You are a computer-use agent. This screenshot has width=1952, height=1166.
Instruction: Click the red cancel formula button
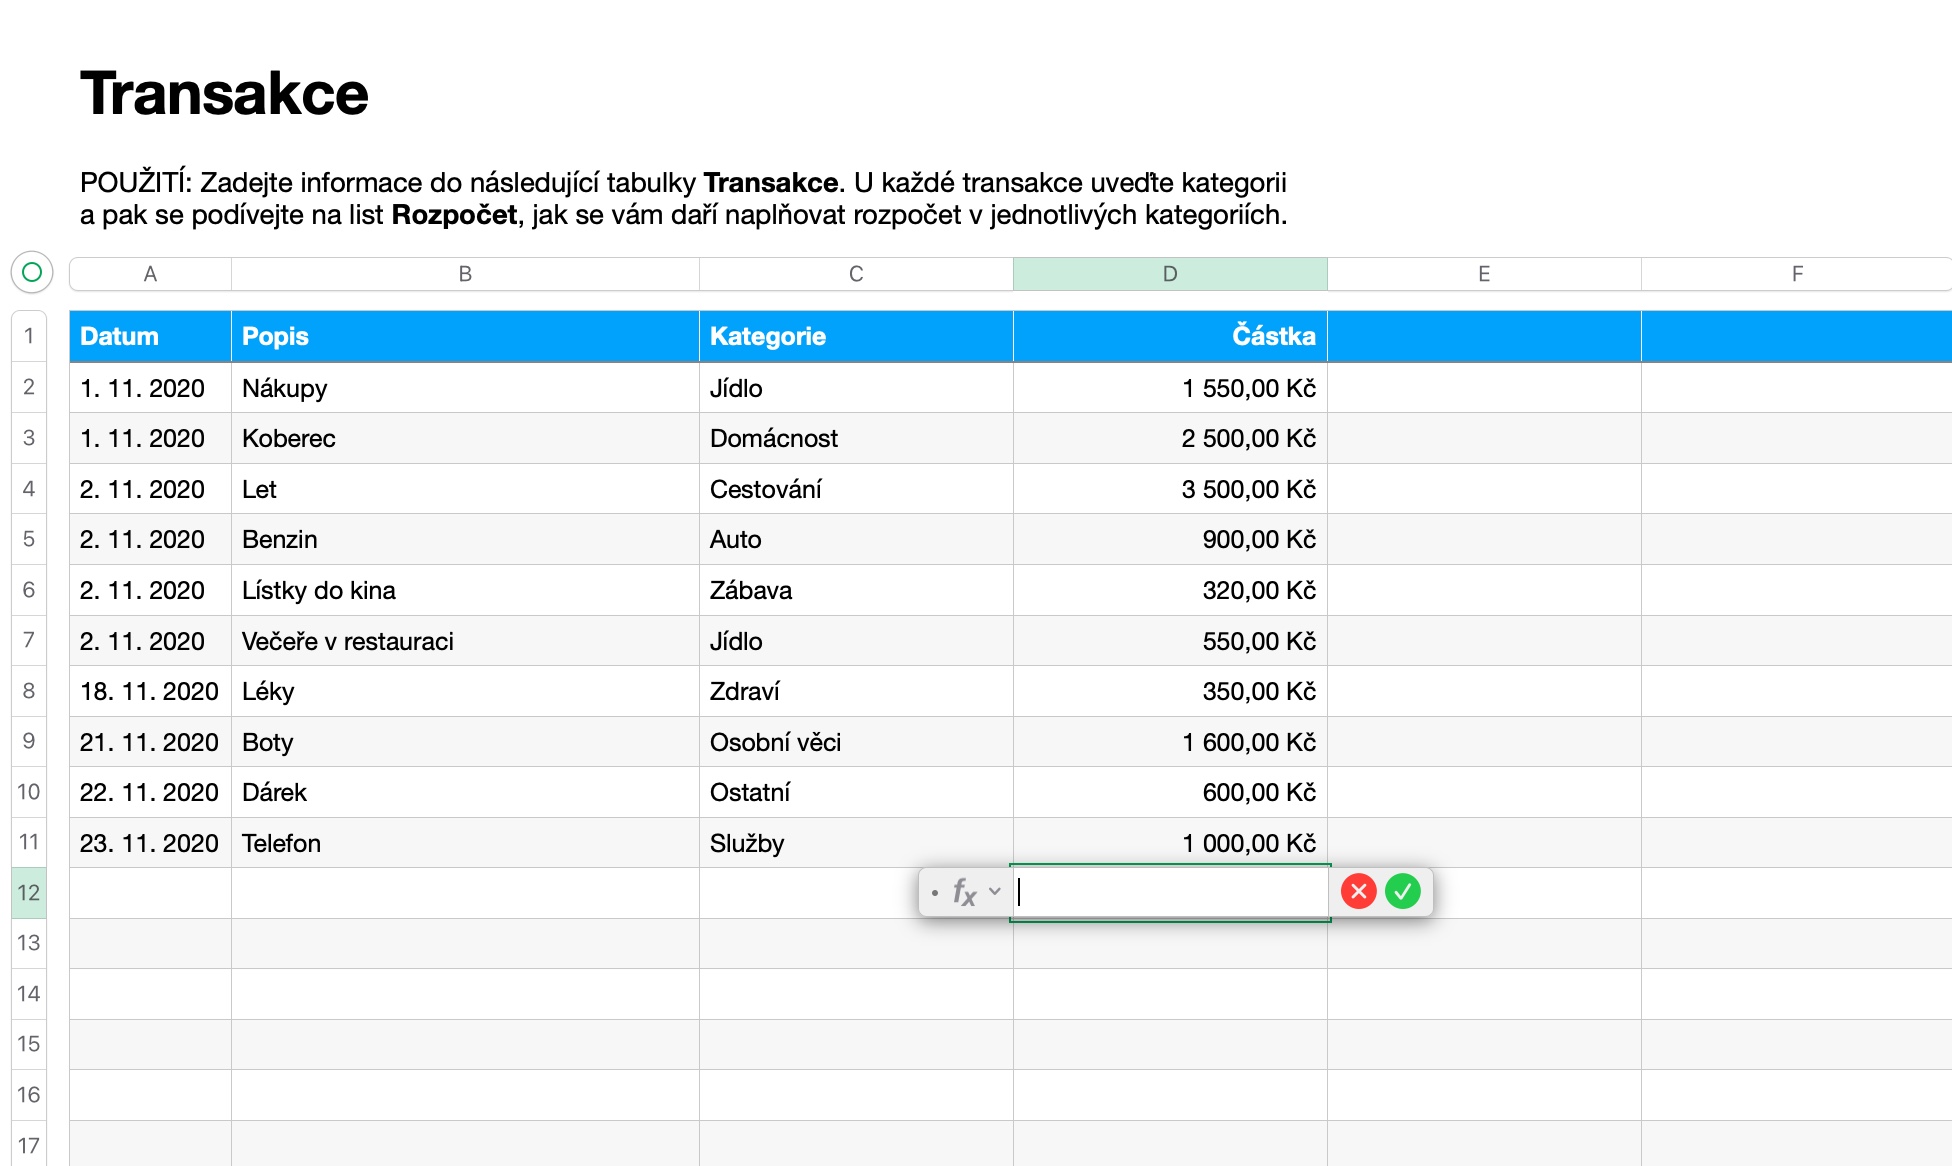(1358, 891)
